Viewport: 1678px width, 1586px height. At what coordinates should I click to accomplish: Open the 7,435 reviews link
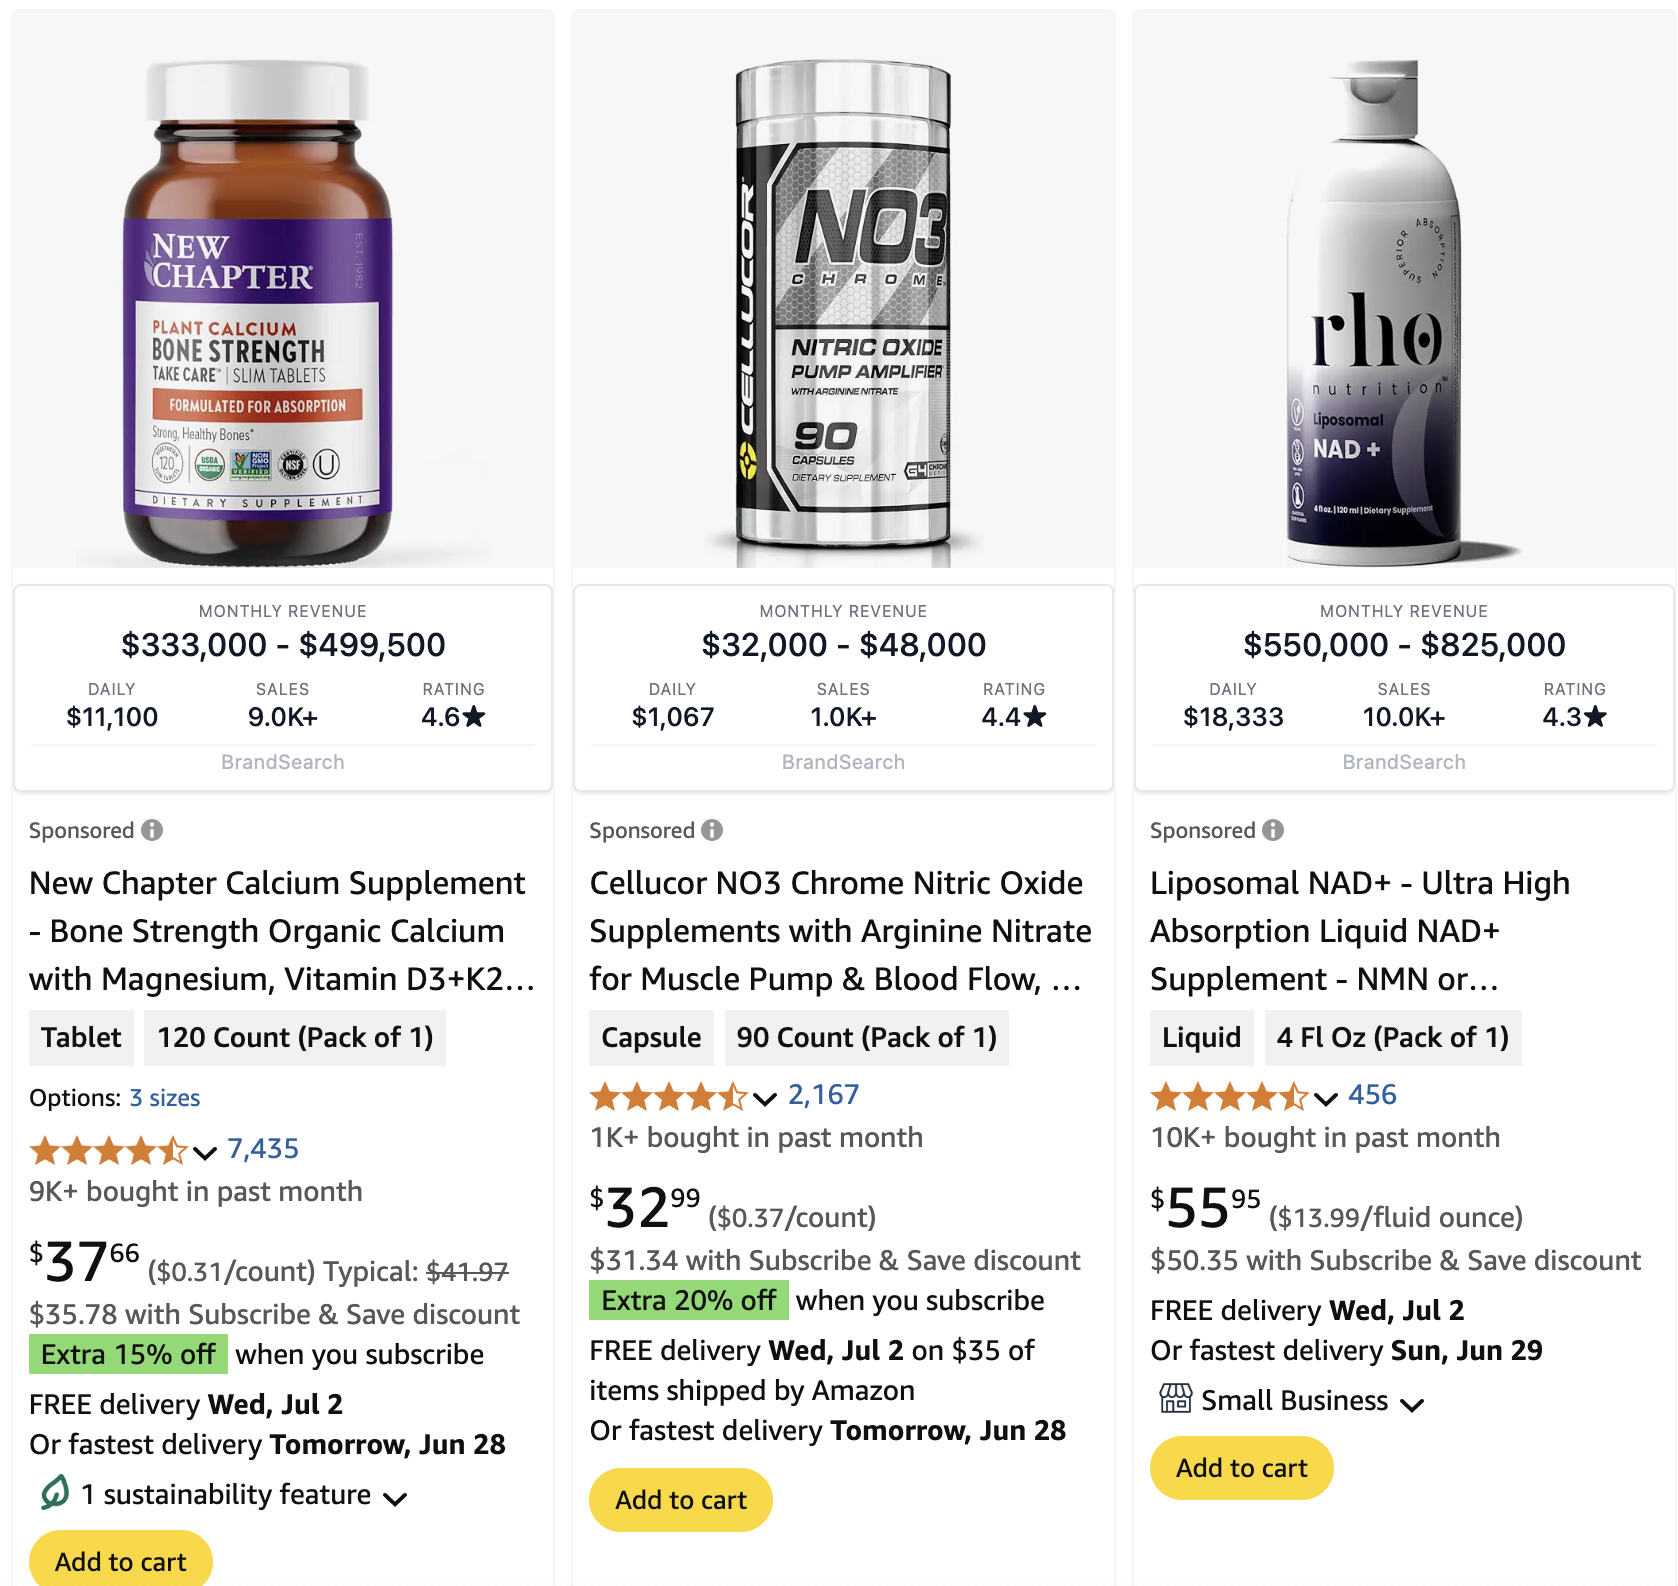pos(263,1149)
